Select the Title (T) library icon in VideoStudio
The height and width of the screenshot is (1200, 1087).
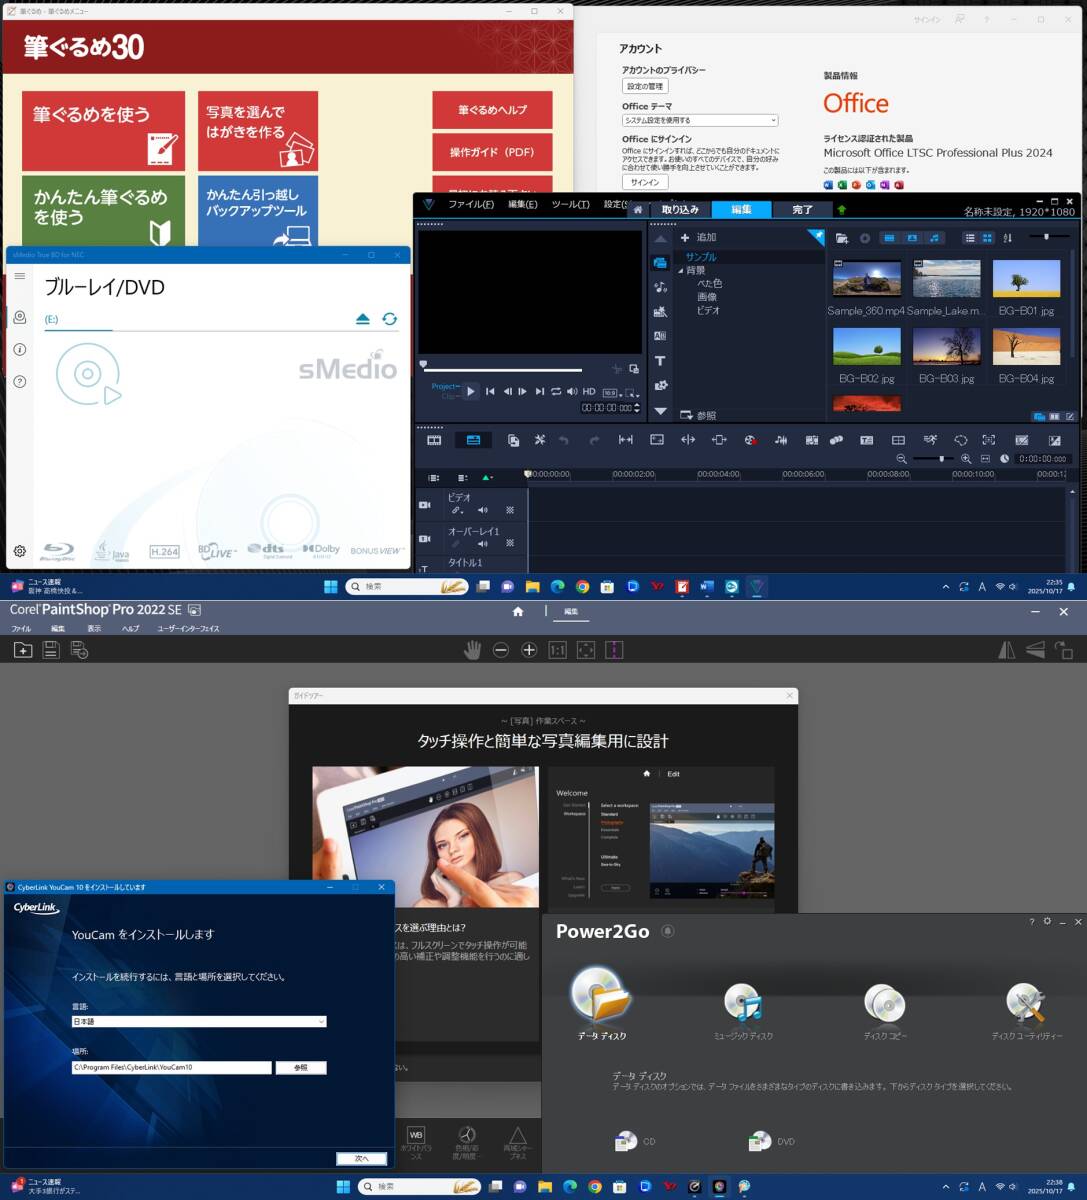[x=660, y=361]
